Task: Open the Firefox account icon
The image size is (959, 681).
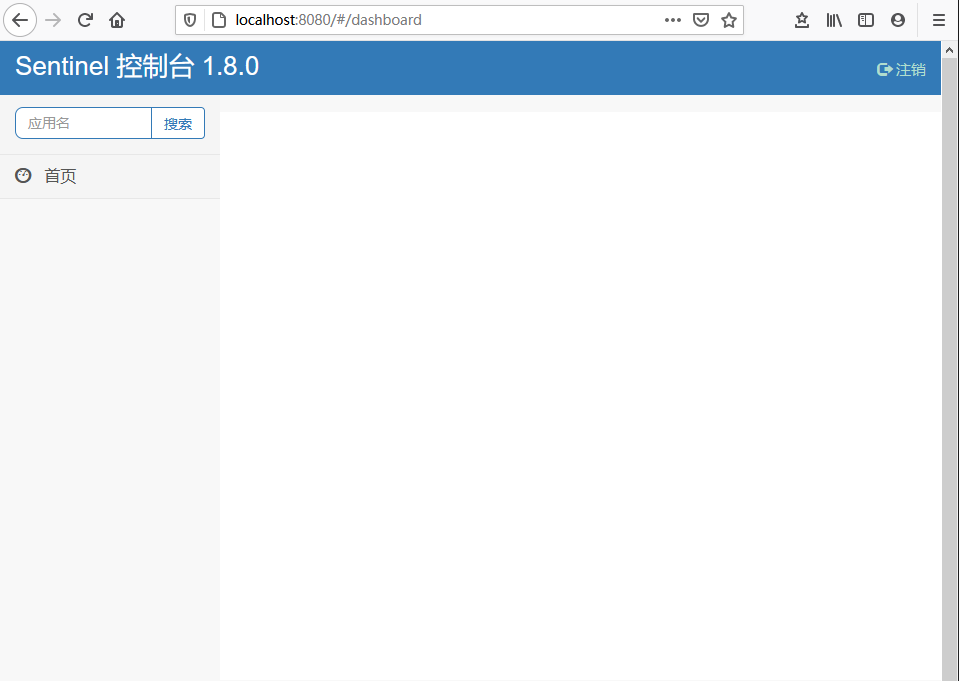Action: click(898, 20)
